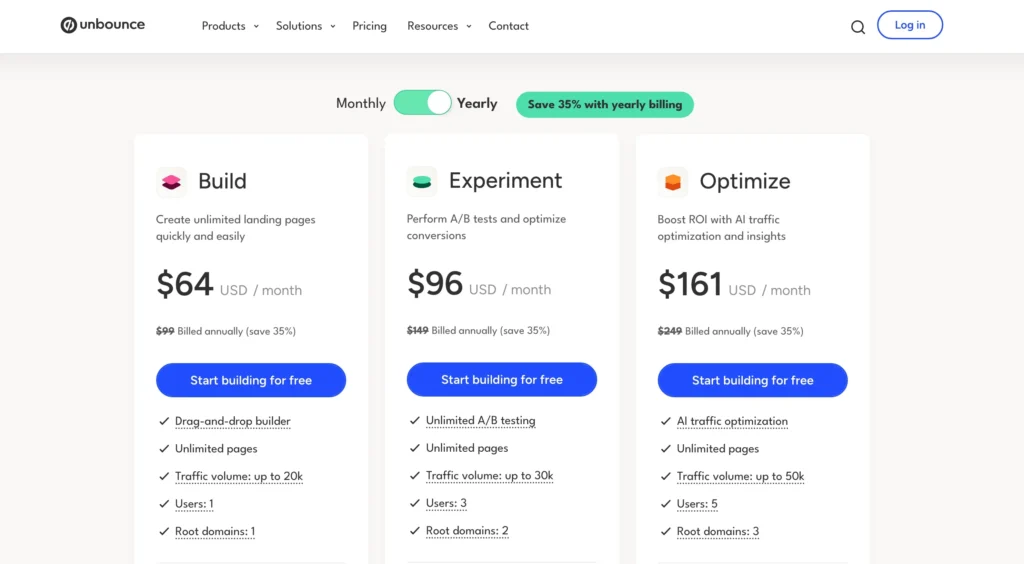Start building for free on Experiment plan

point(502,379)
